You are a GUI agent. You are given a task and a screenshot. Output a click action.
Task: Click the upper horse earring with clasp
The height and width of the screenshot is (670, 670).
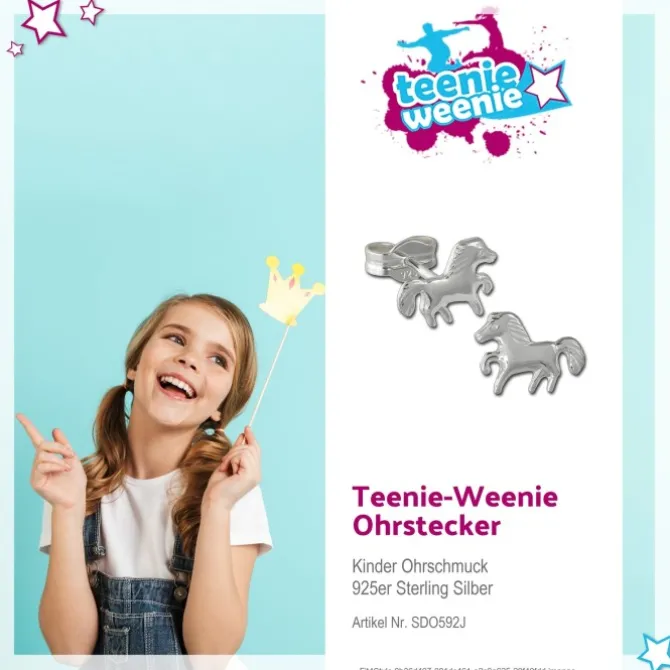point(432,282)
